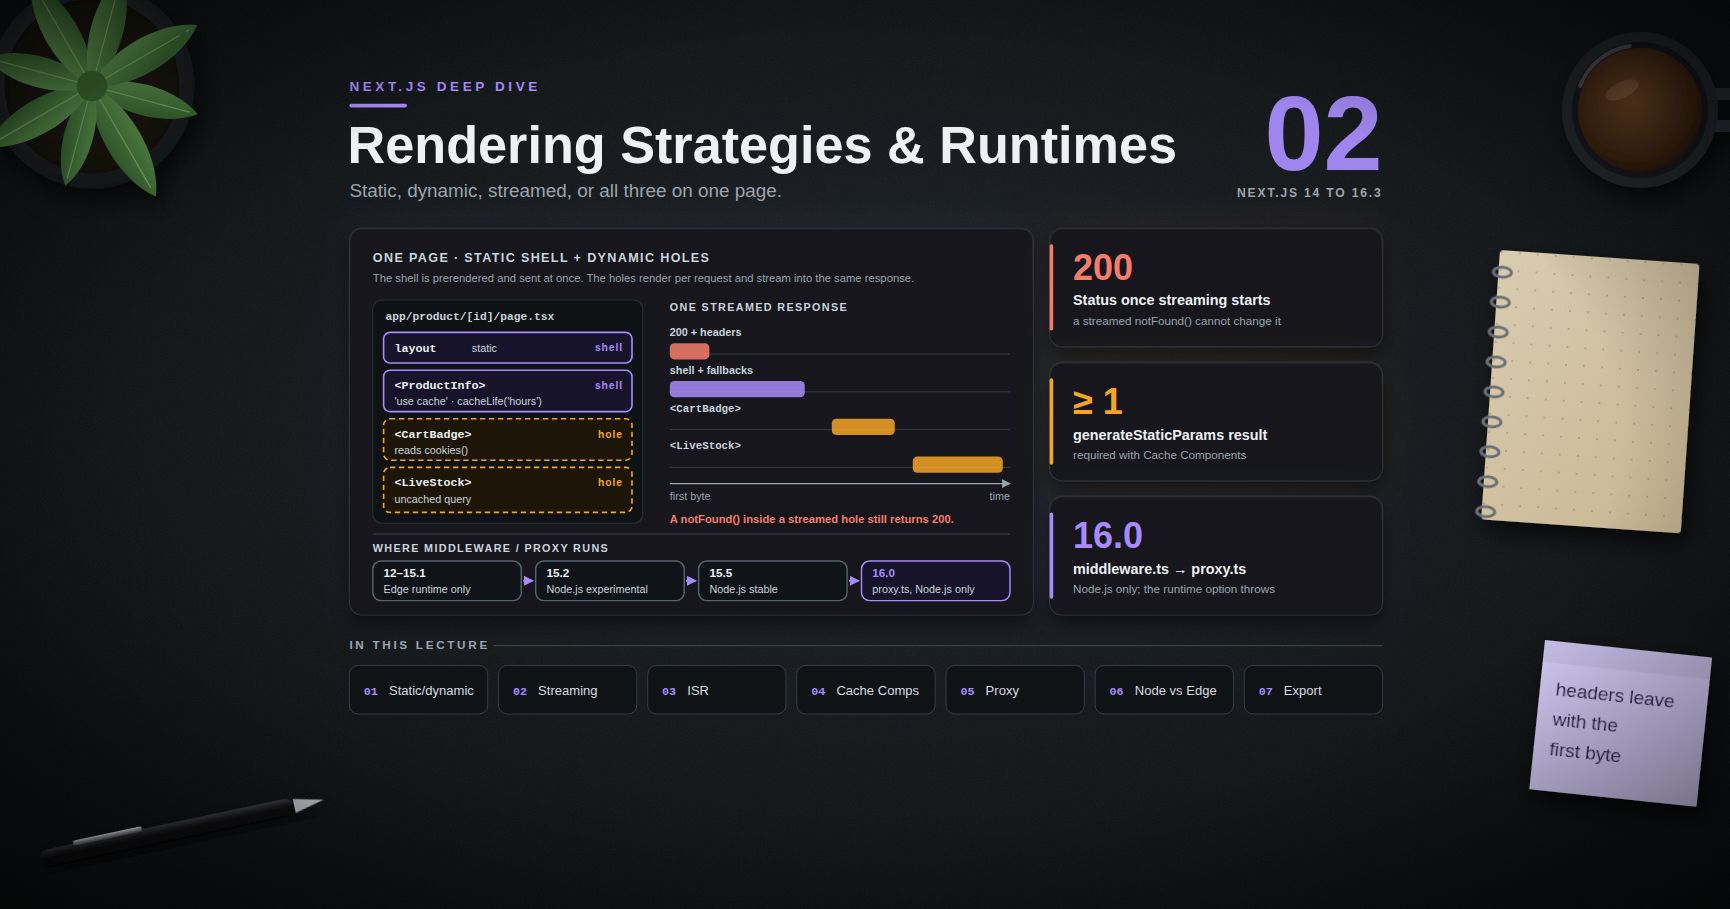Open the 02 Streaming lecture chip

click(567, 690)
